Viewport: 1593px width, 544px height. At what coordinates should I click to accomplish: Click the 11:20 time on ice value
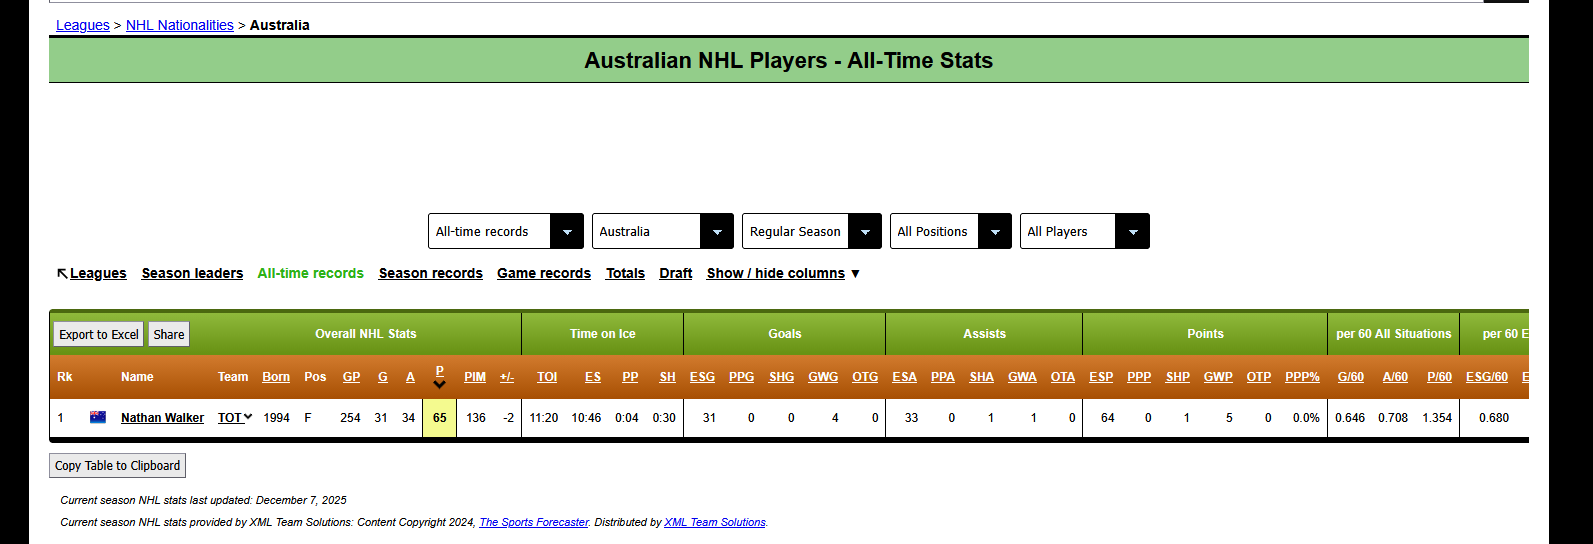[x=544, y=418]
